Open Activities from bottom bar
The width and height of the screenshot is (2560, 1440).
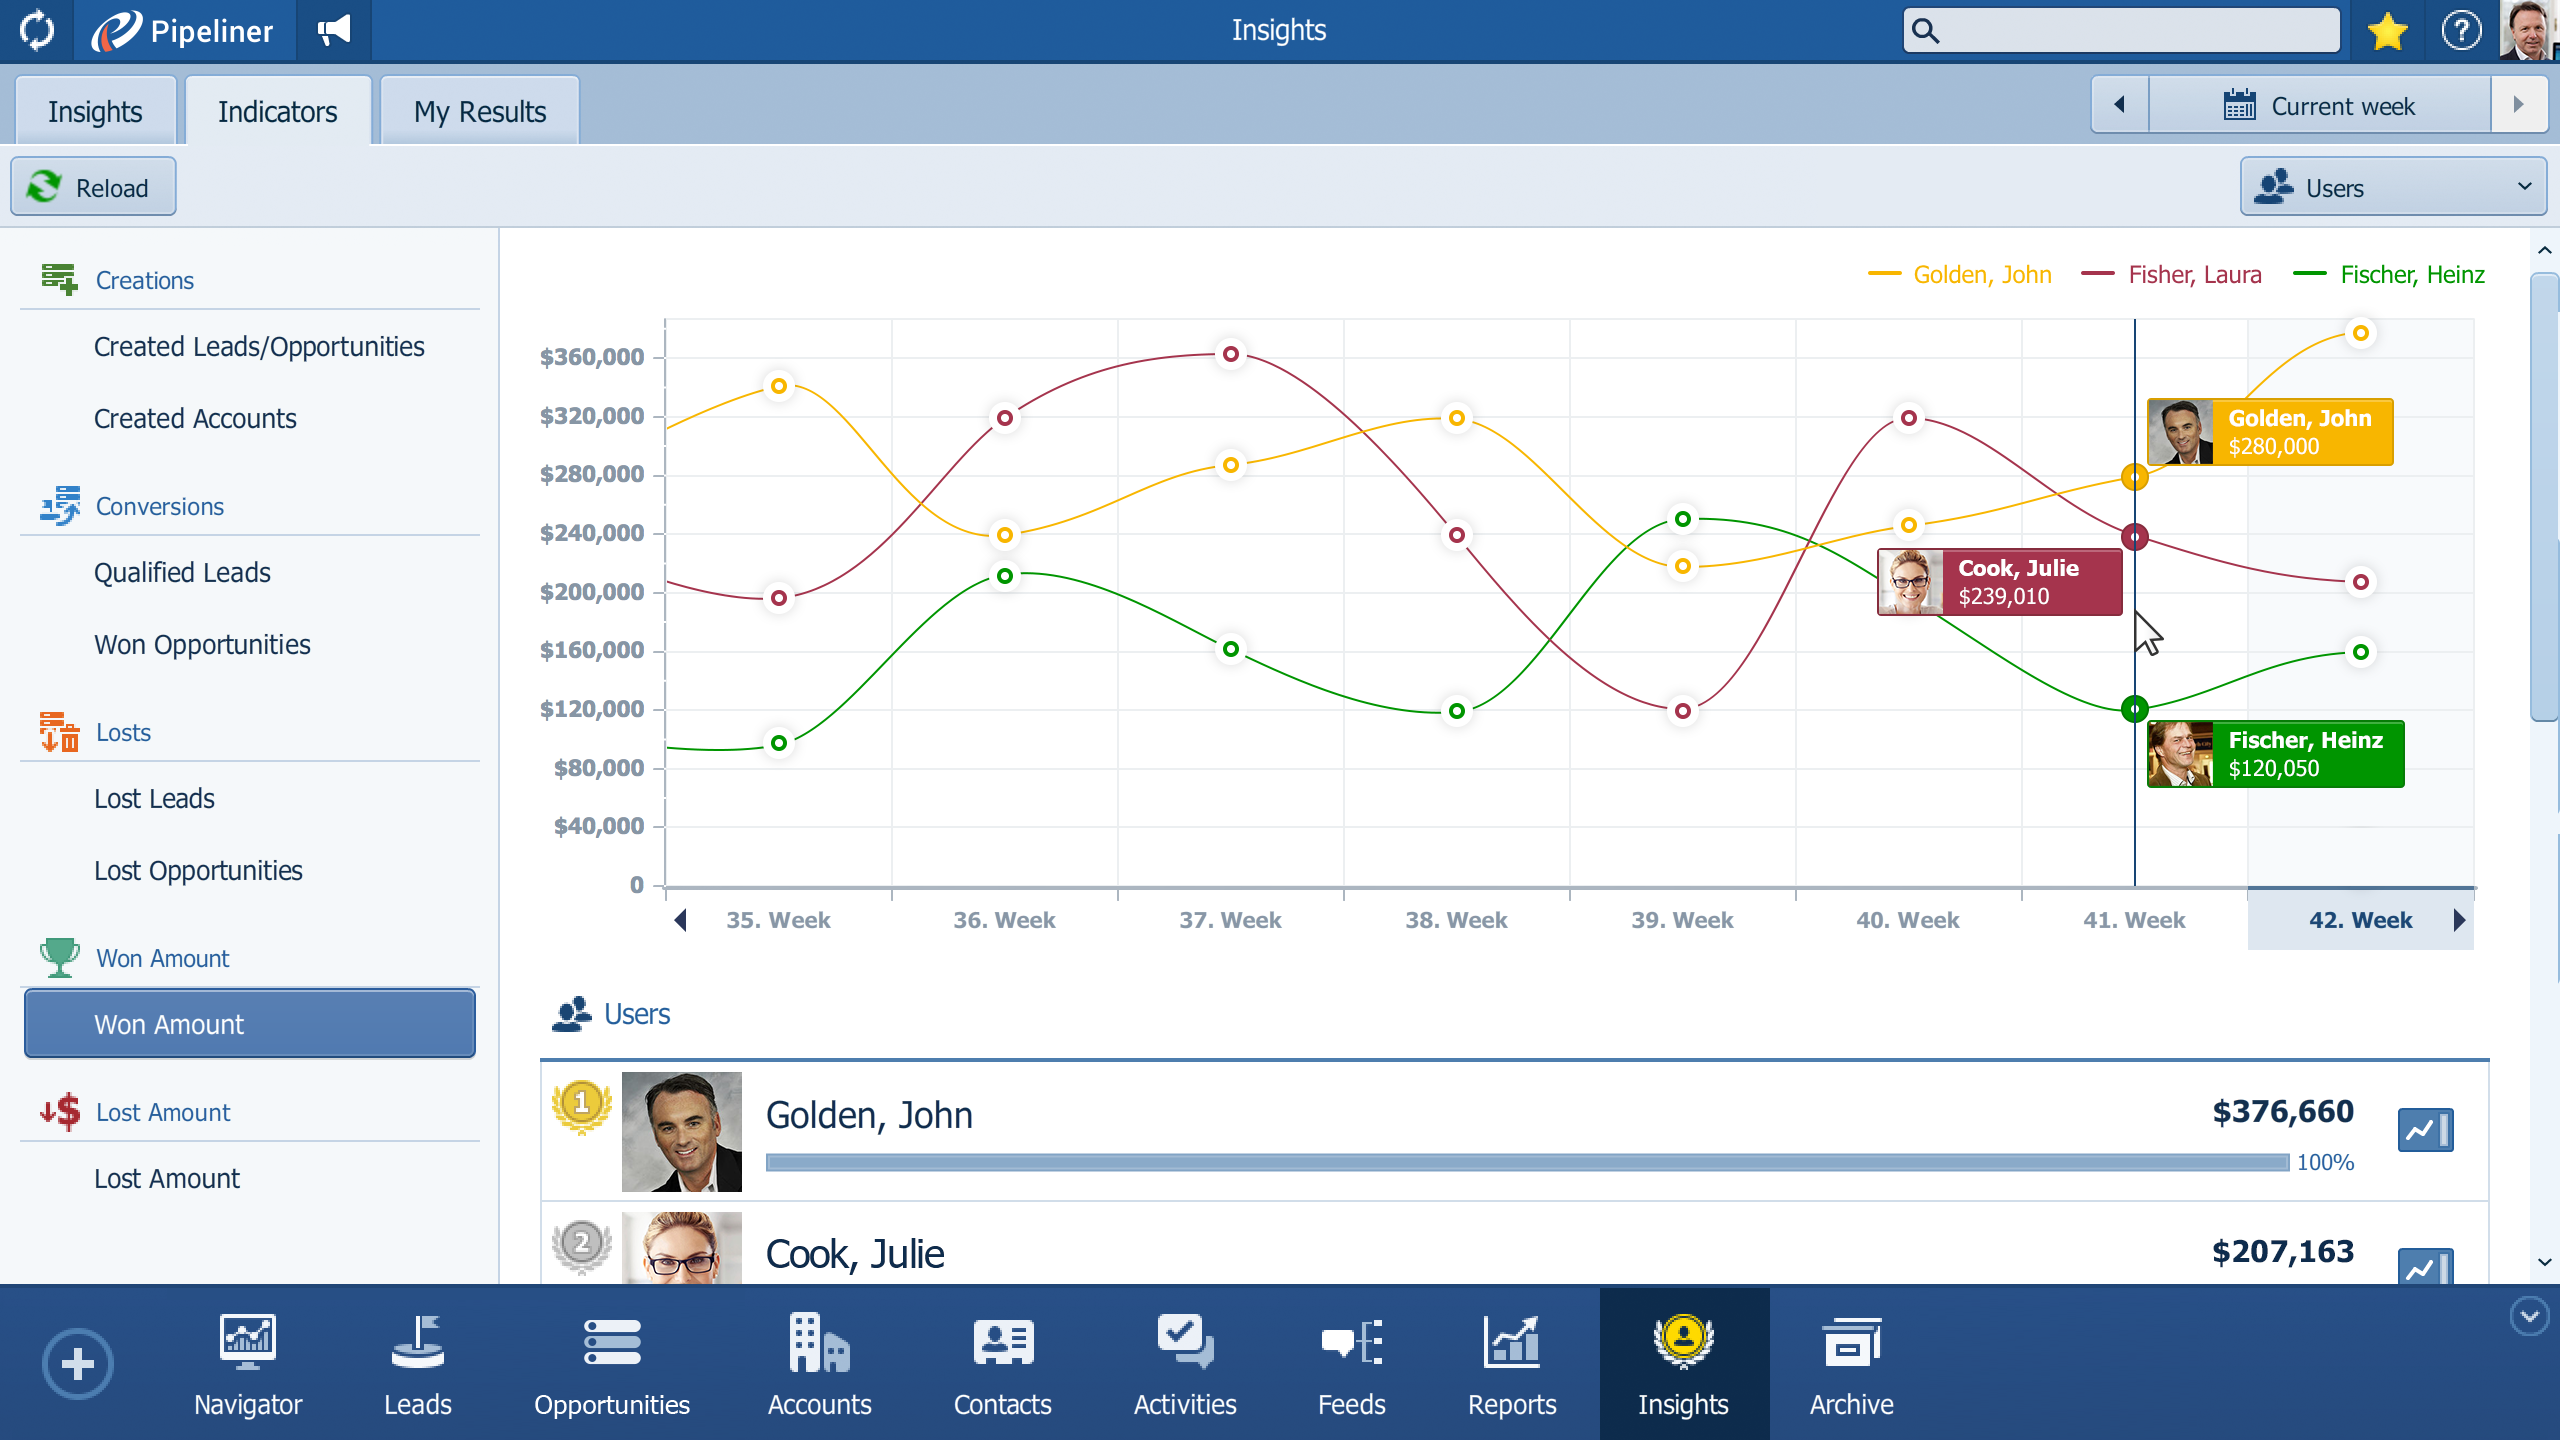click(x=1185, y=1364)
